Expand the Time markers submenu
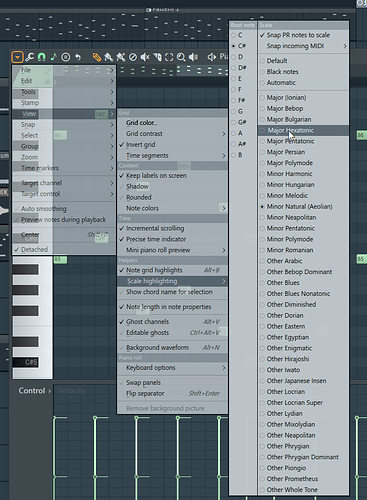 tap(64, 168)
